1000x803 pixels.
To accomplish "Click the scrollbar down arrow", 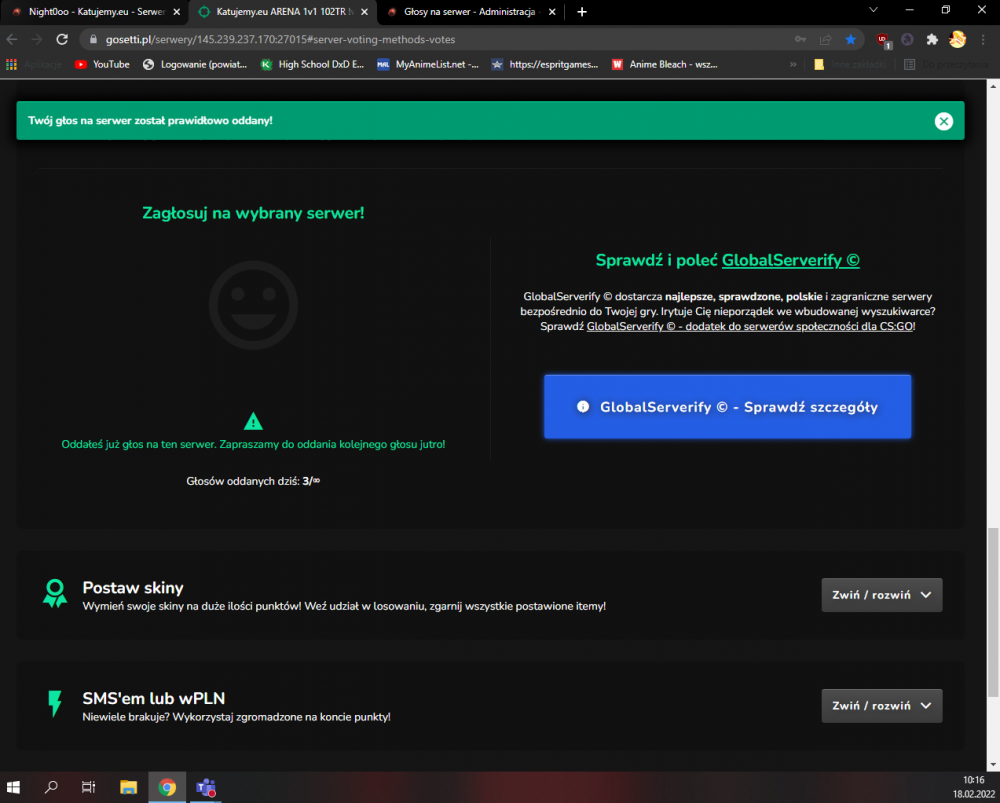I will (x=993, y=764).
